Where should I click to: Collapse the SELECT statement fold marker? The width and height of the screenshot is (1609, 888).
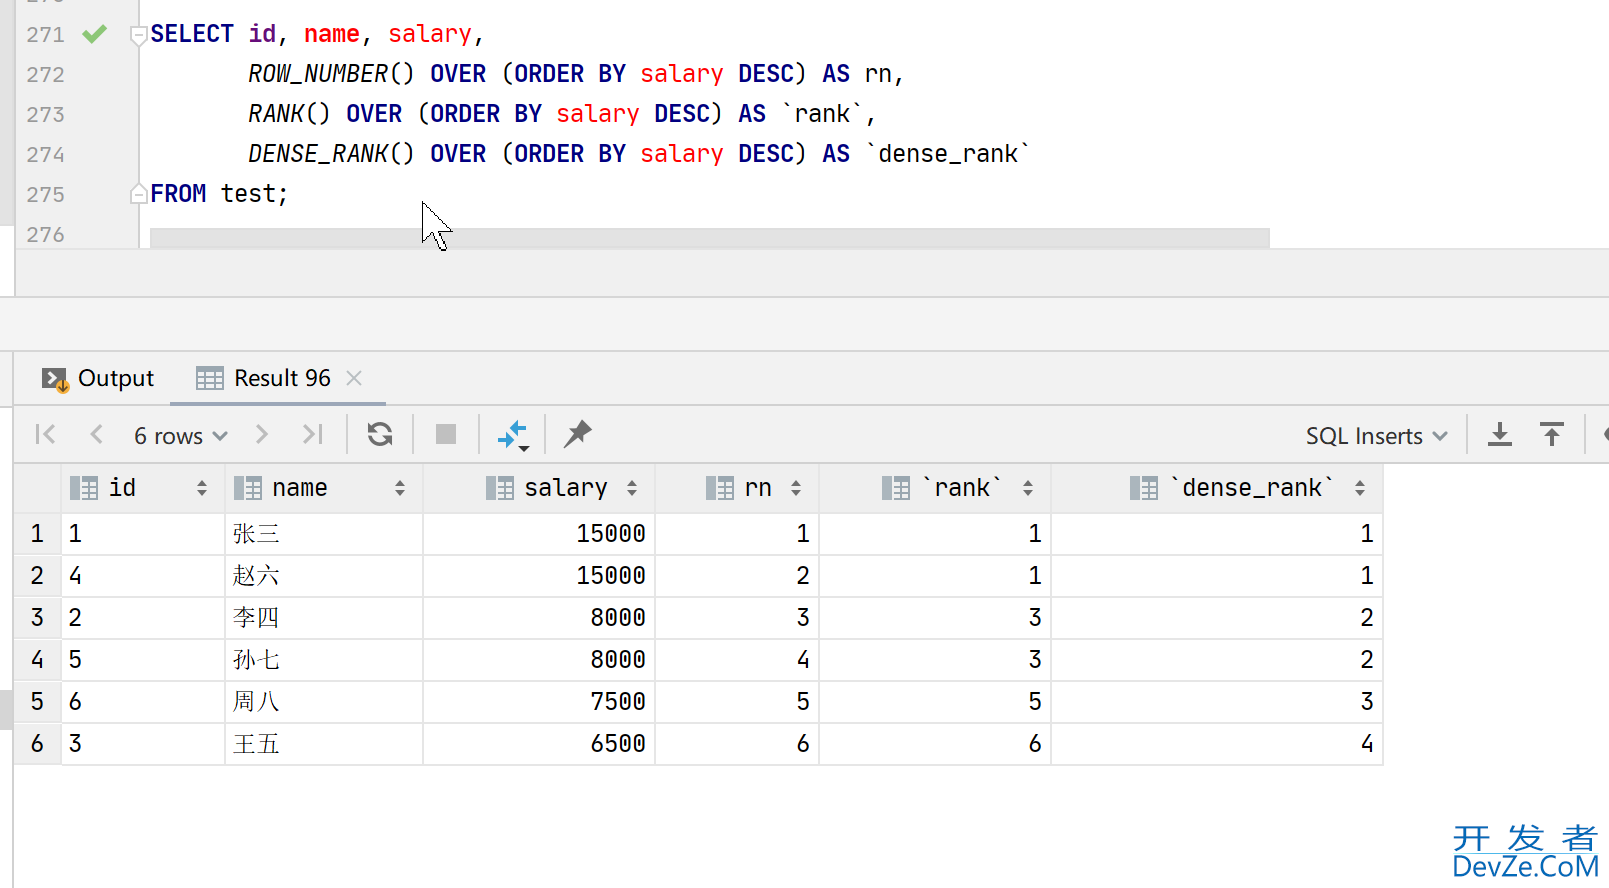[x=139, y=36]
